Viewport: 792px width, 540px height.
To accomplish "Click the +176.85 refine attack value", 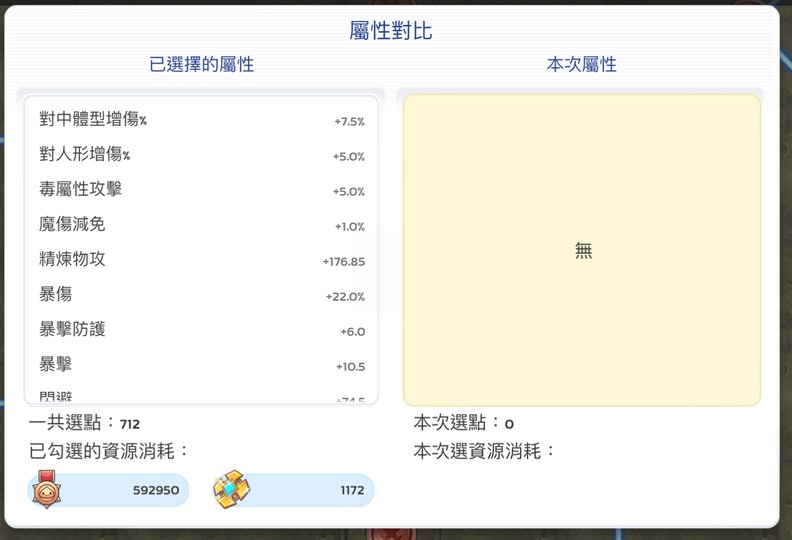I will (x=343, y=262).
